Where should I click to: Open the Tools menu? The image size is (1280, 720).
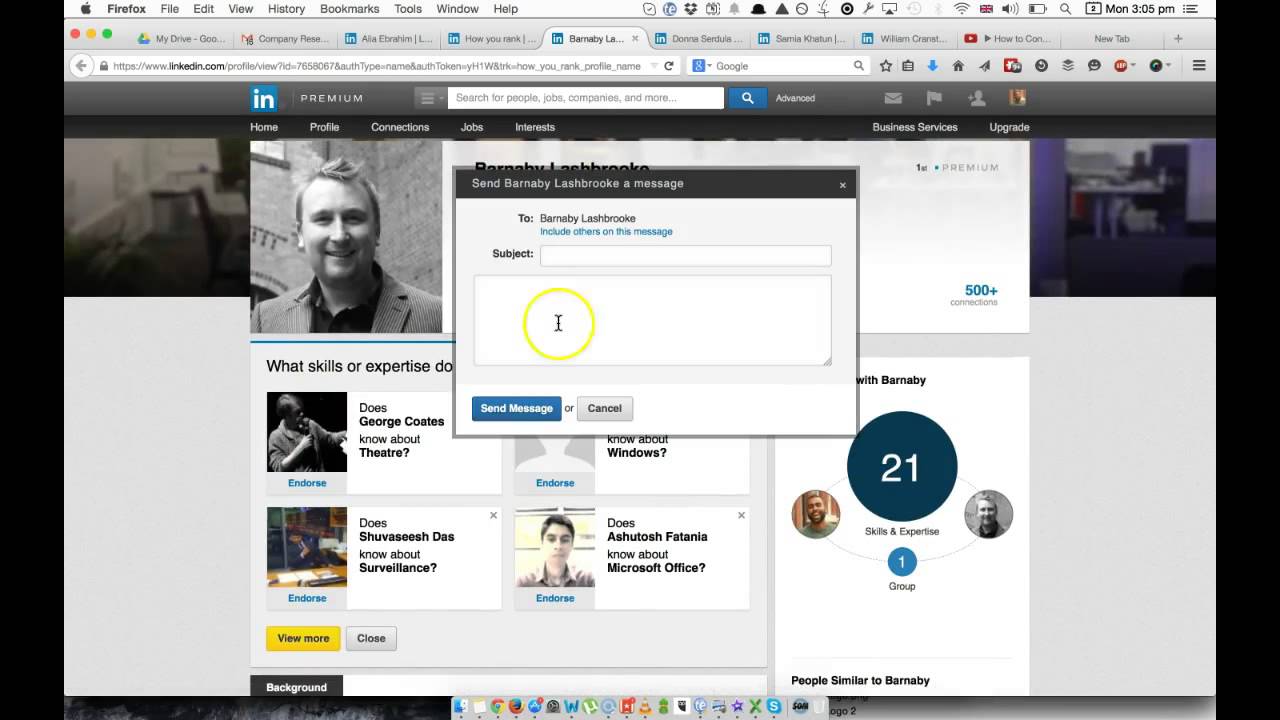407,9
